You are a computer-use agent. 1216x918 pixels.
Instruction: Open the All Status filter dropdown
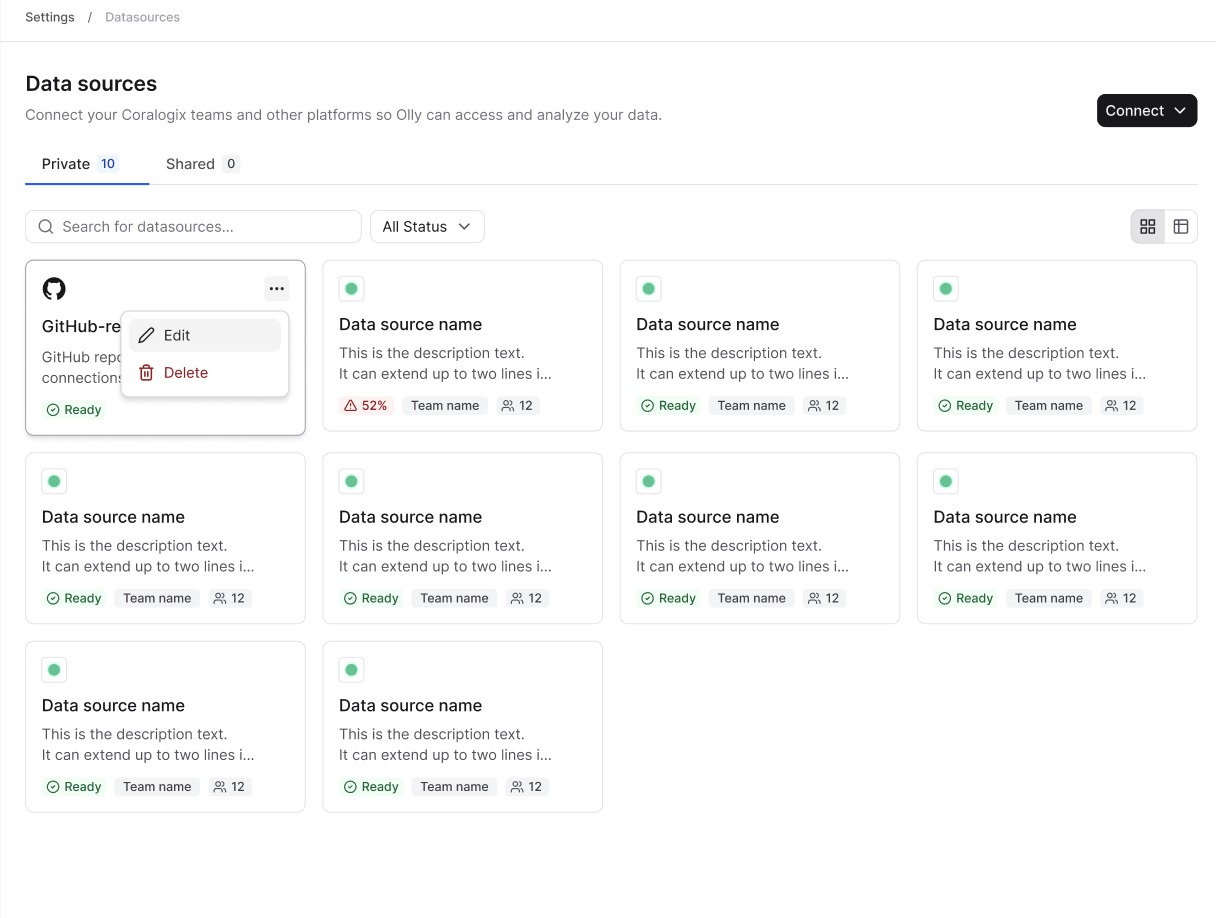click(x=427, y=226)
